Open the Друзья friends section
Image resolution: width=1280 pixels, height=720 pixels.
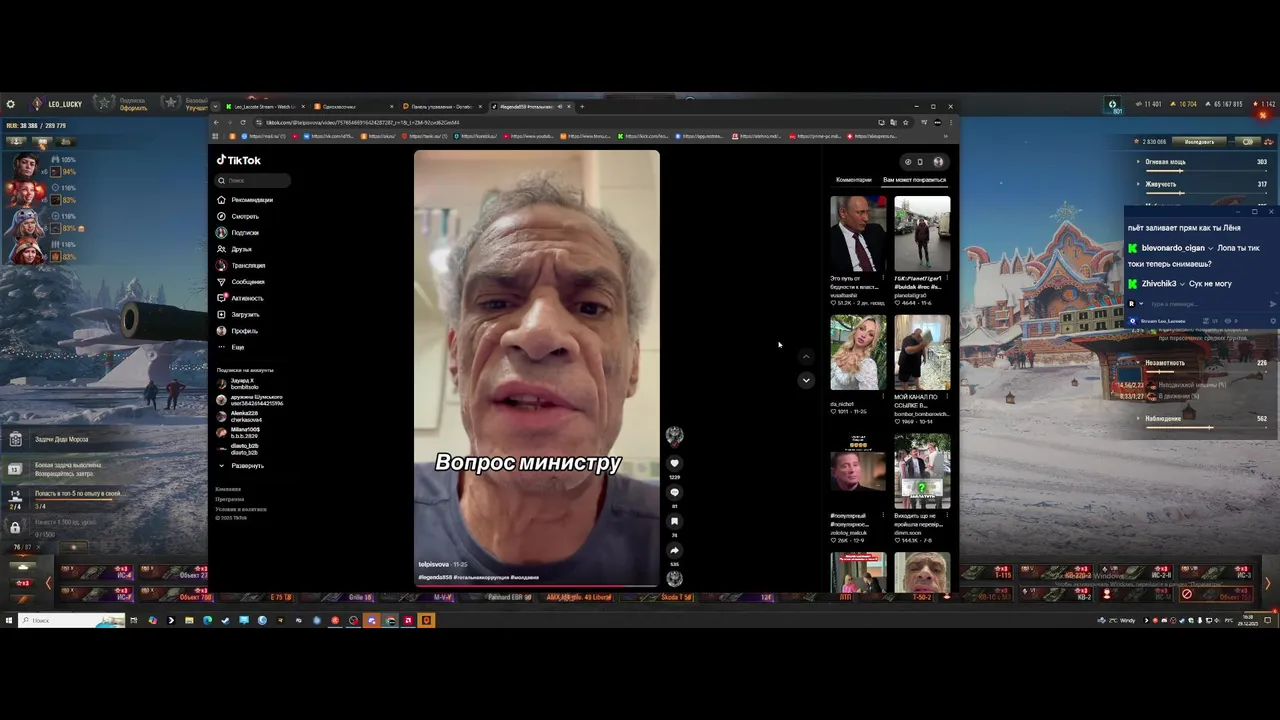(235, 249)
